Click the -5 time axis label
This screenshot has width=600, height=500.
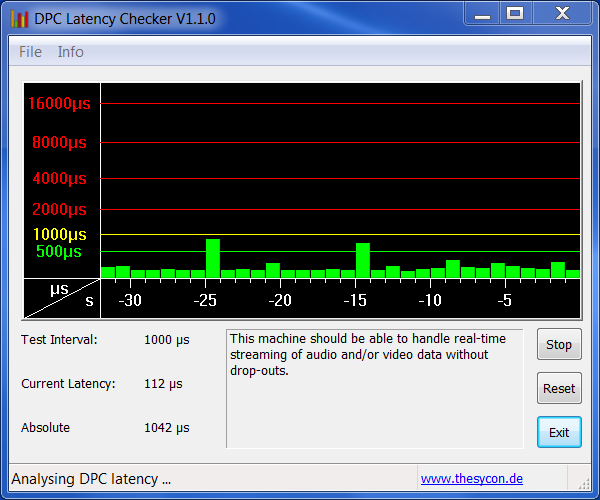(x=505, y=300)
